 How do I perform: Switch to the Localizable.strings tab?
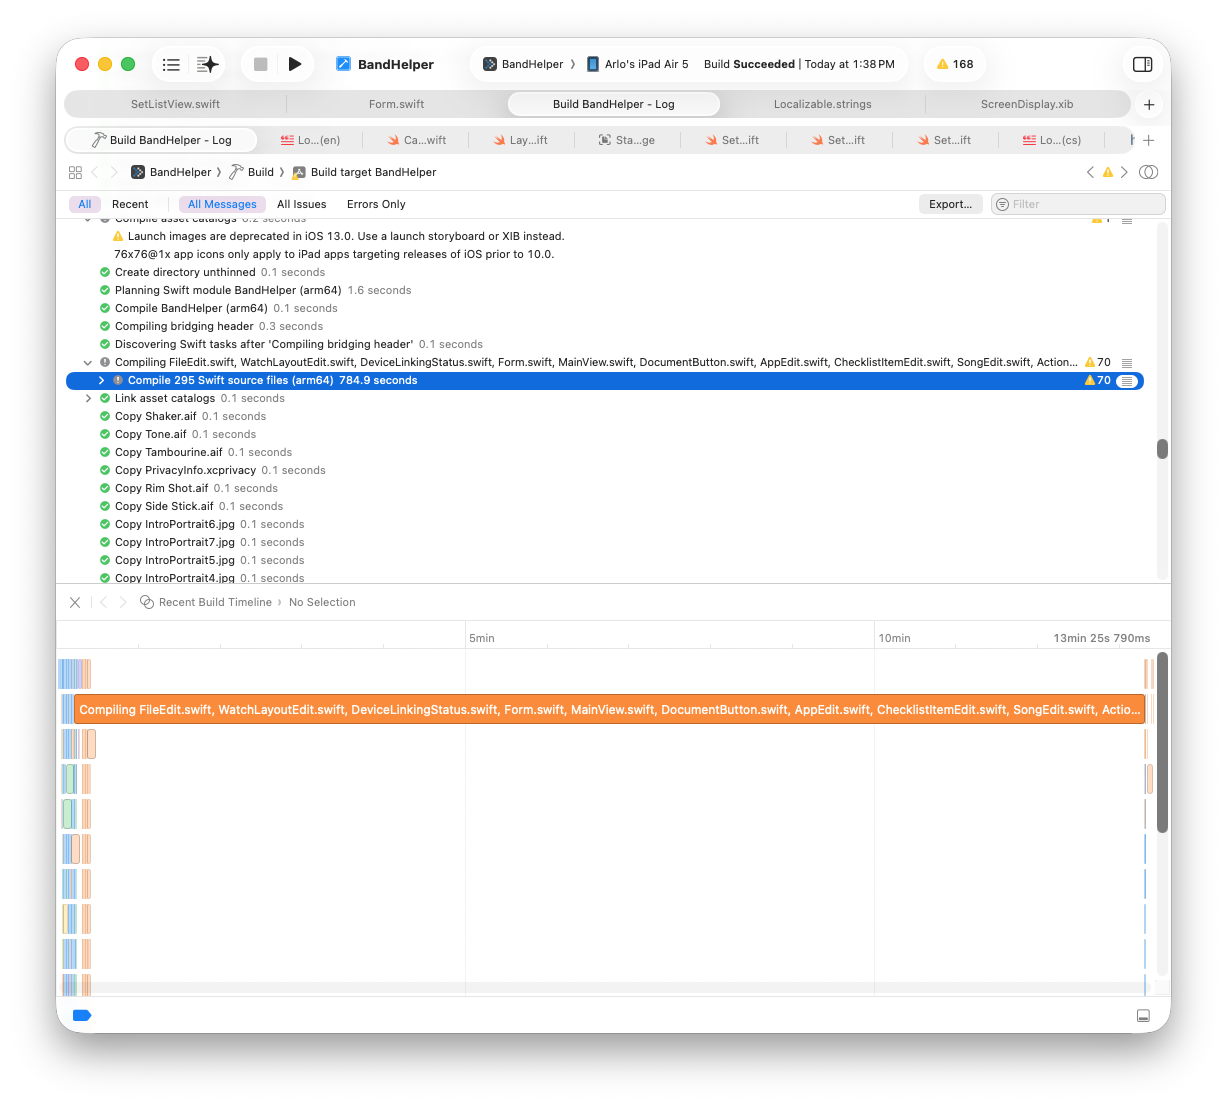pos(822,104)
